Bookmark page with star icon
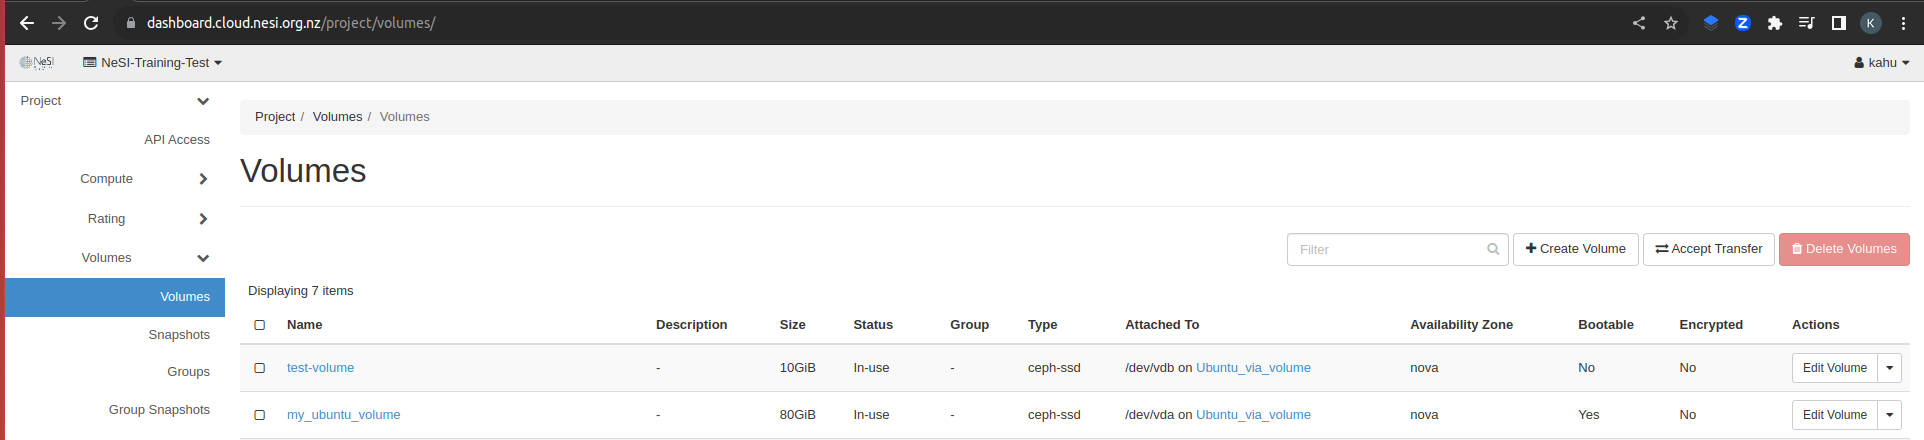Screen dimensions: 1924x440 1671,23
